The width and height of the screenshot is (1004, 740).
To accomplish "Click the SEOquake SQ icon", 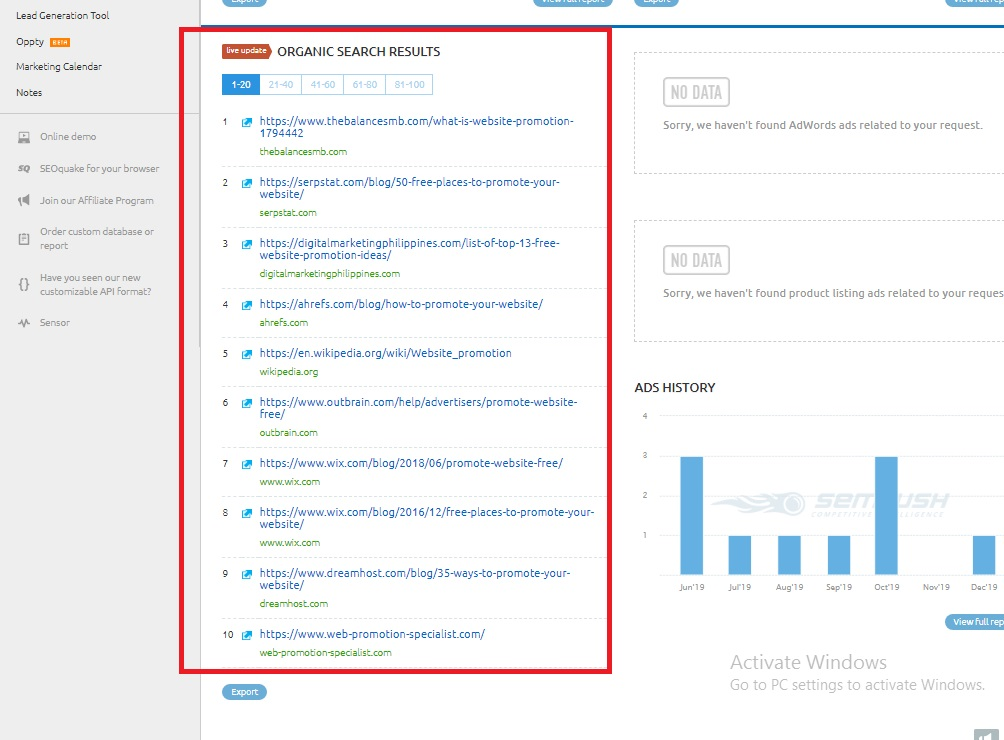I will [24, 168].
